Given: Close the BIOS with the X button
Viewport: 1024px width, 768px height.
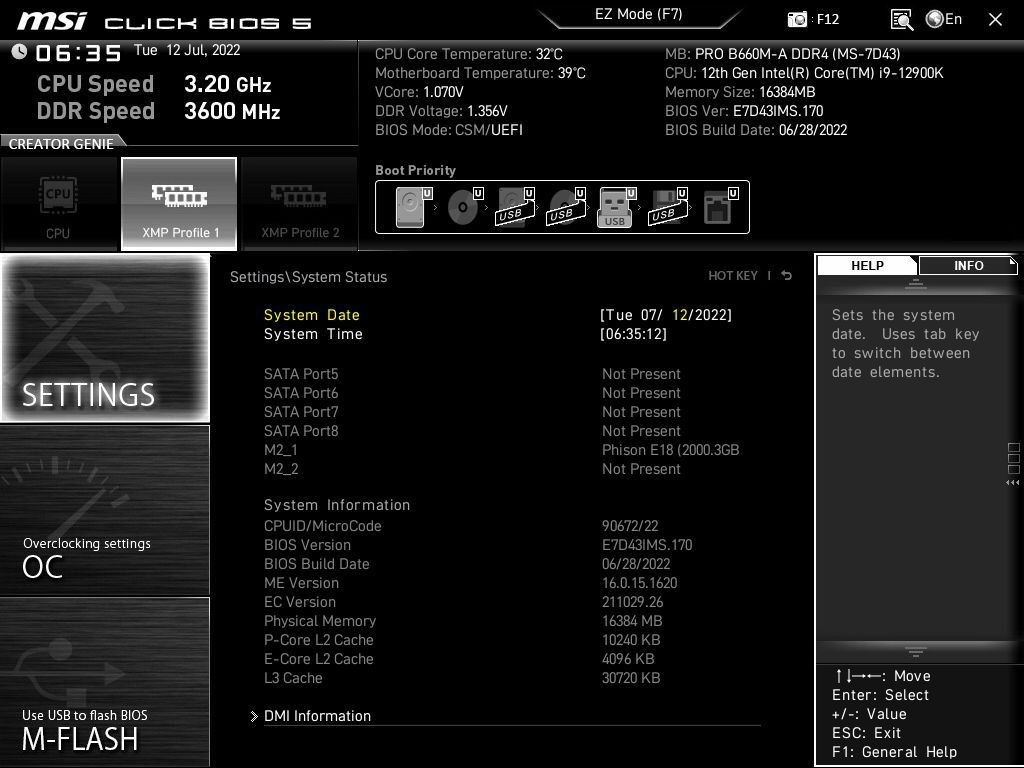Looking at the screenshot, I should coord(995,20).
